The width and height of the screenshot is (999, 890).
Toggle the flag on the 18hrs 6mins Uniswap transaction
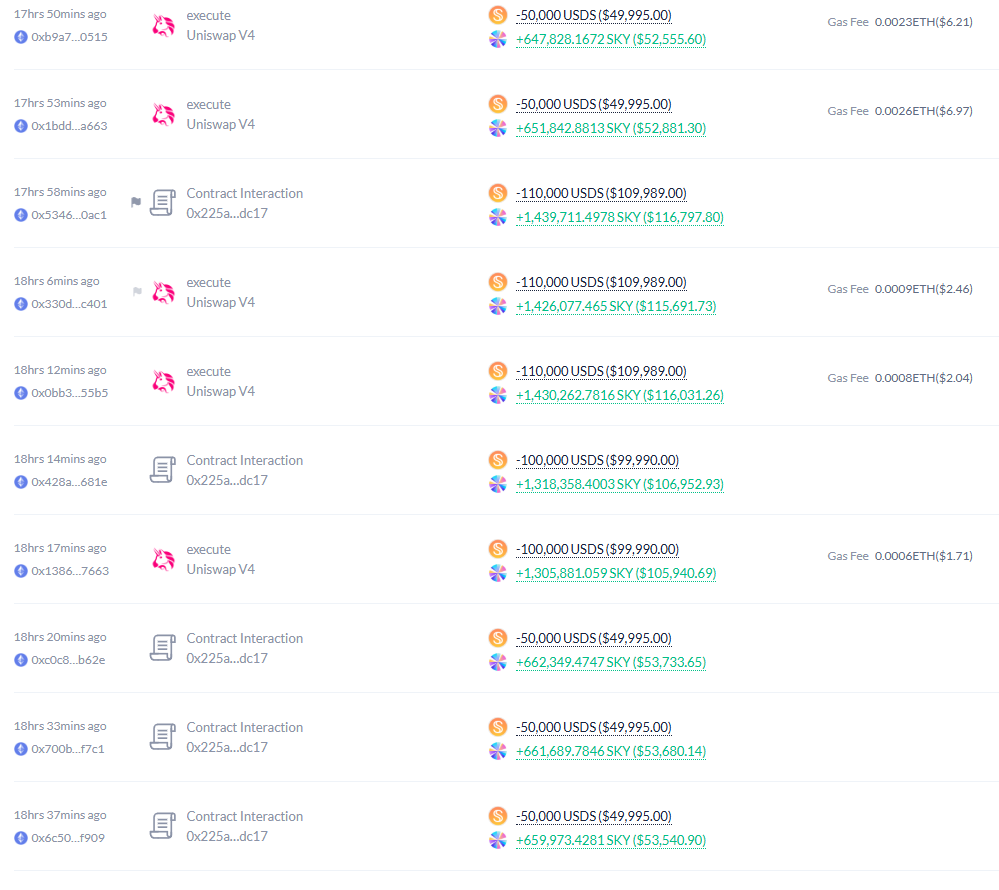[x=135, y=292]
